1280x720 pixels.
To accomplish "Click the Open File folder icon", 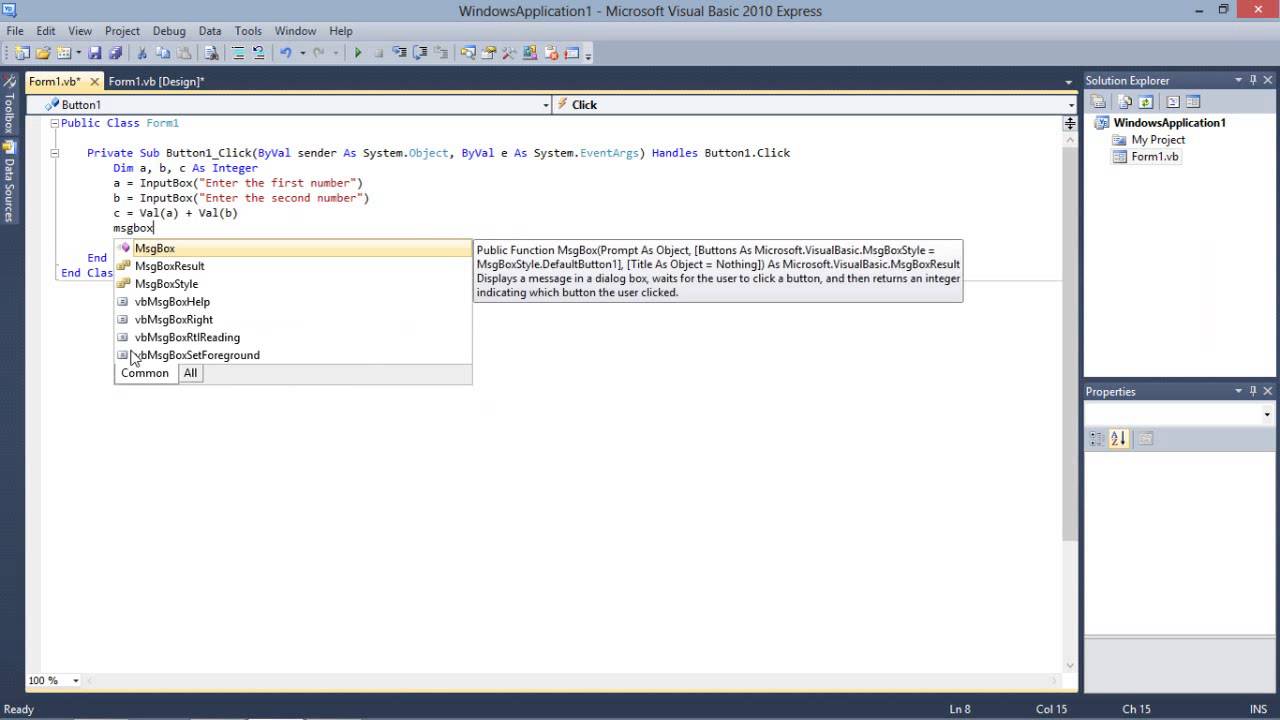I will point(43,53).
